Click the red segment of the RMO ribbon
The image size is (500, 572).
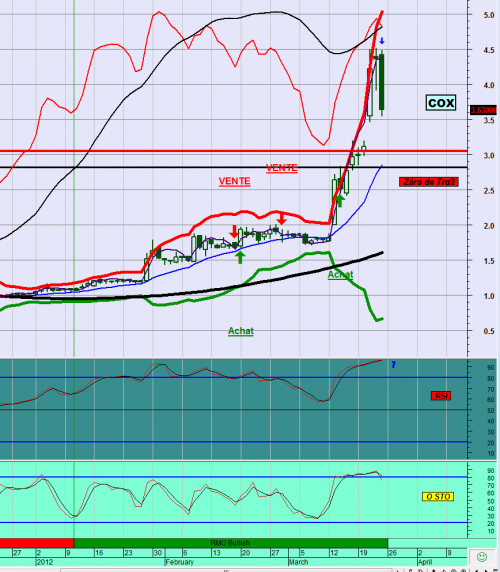click(37, 543)
